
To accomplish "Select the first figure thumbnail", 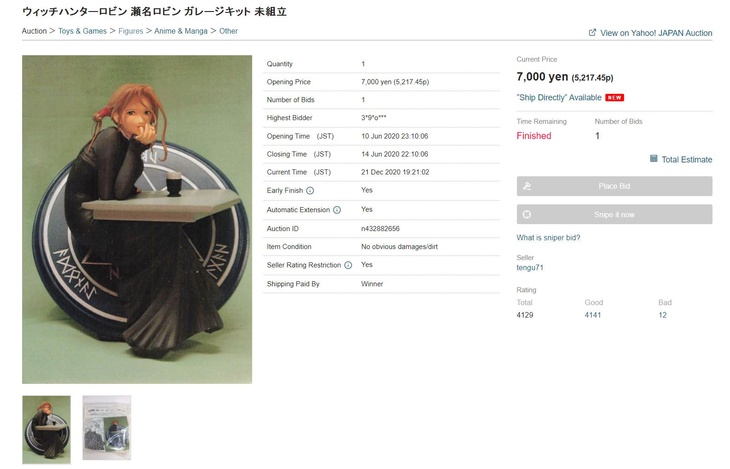I will click(47, 428).
